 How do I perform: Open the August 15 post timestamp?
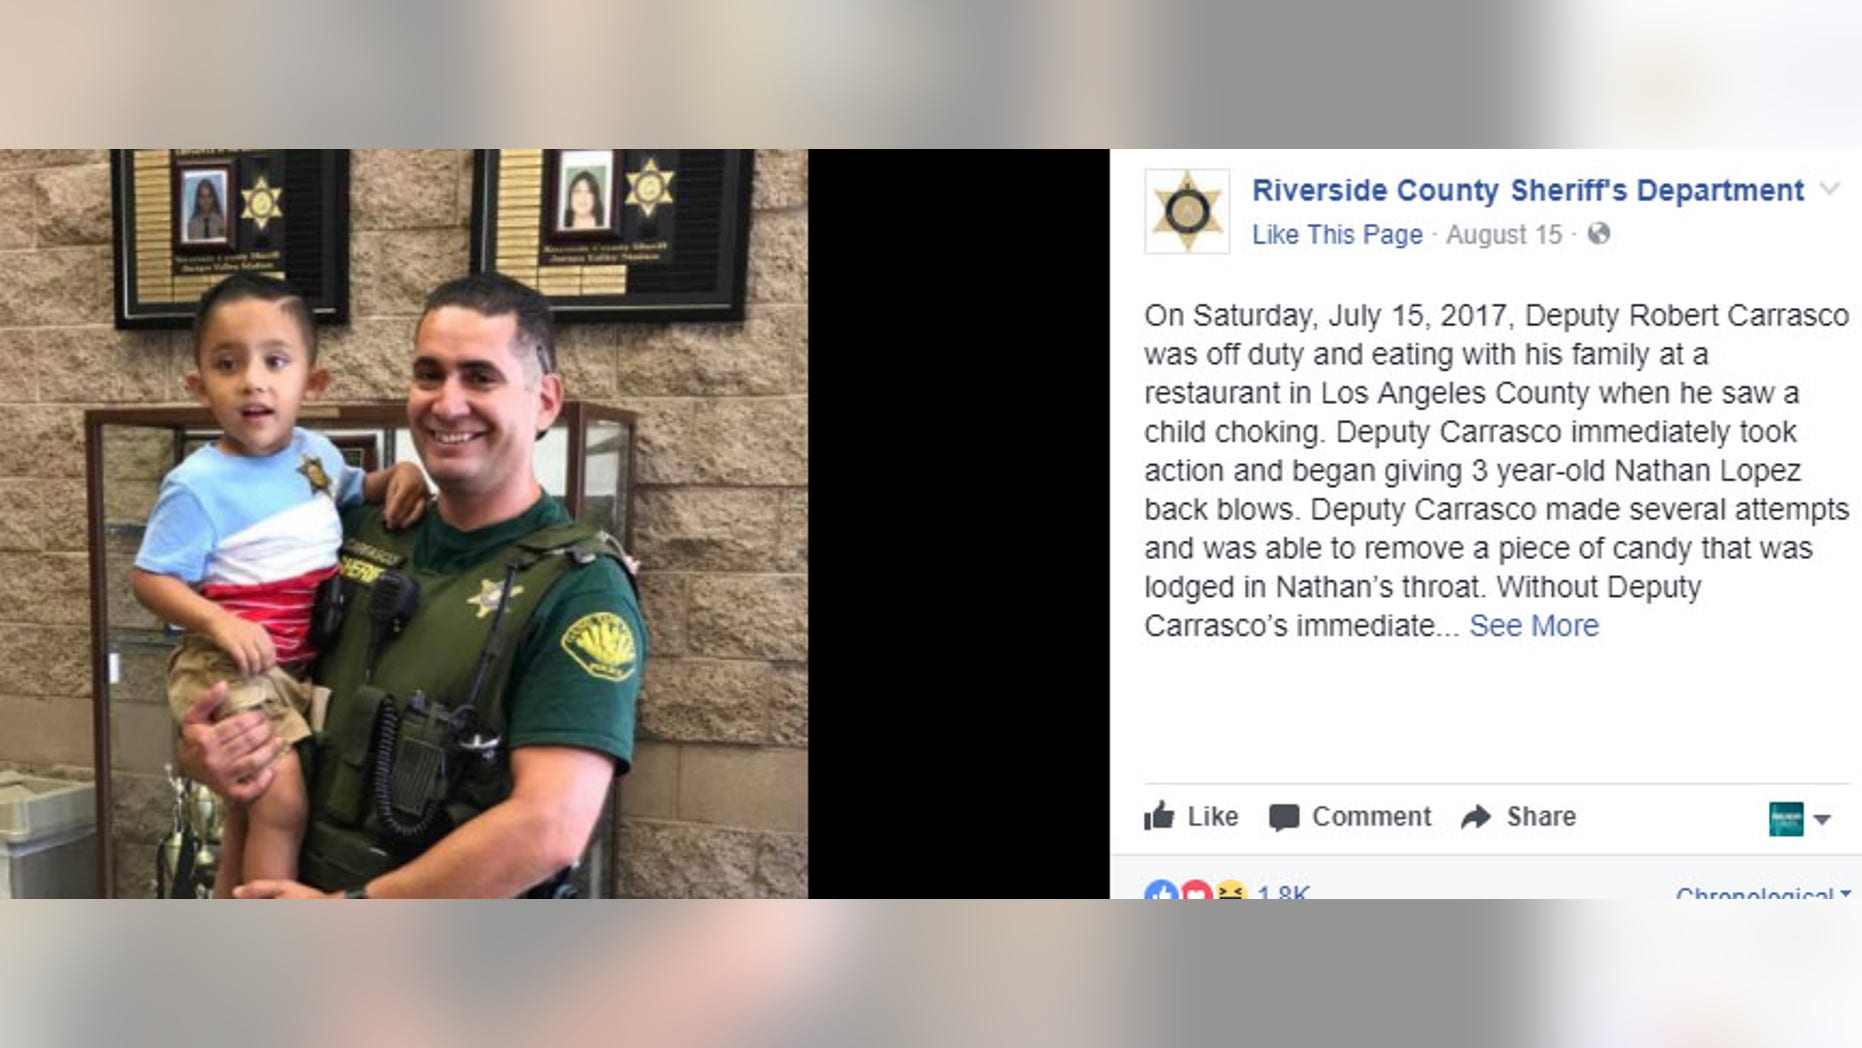(x=1504, y=235)
